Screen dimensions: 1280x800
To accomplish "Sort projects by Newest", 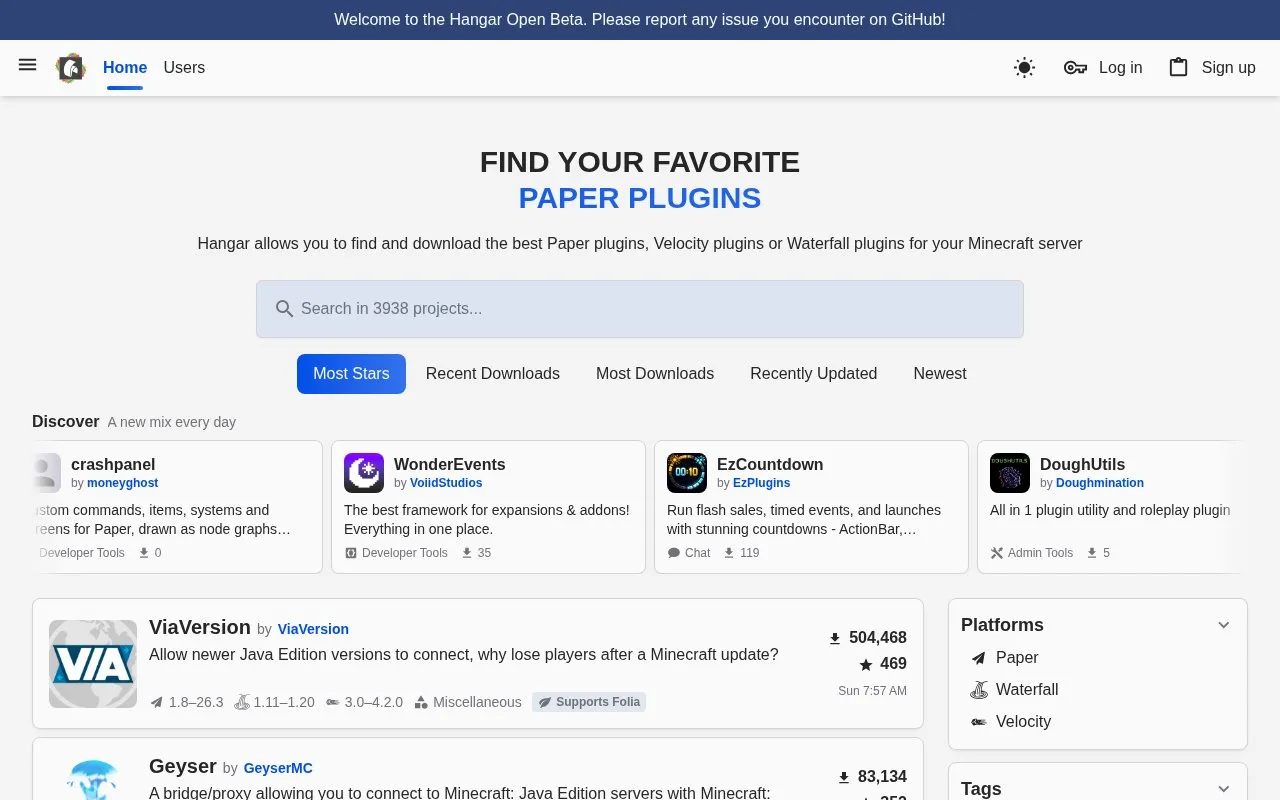I will [940, 374].
